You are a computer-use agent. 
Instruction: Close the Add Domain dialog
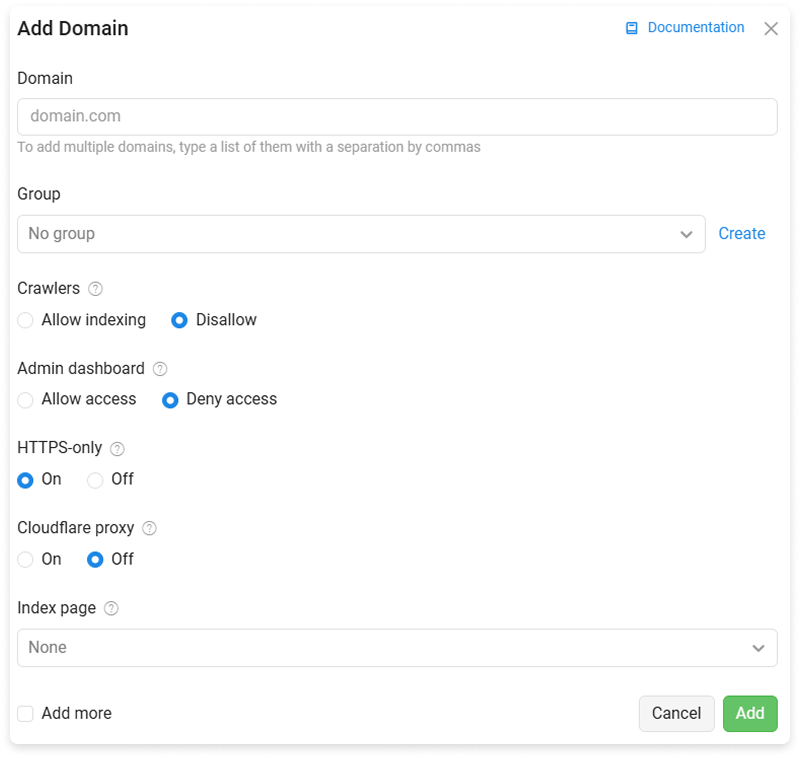click(x=771, y=29)
